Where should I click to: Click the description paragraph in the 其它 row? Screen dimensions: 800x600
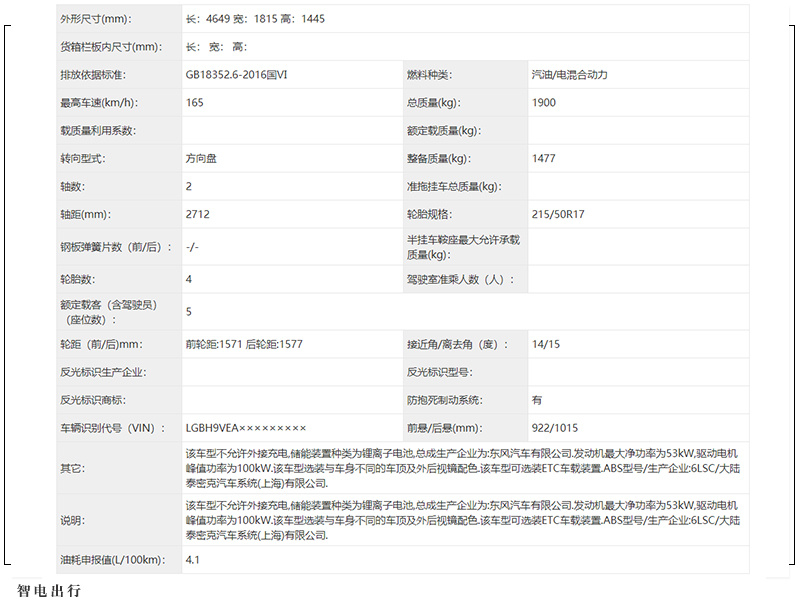[x=463, y=468]
